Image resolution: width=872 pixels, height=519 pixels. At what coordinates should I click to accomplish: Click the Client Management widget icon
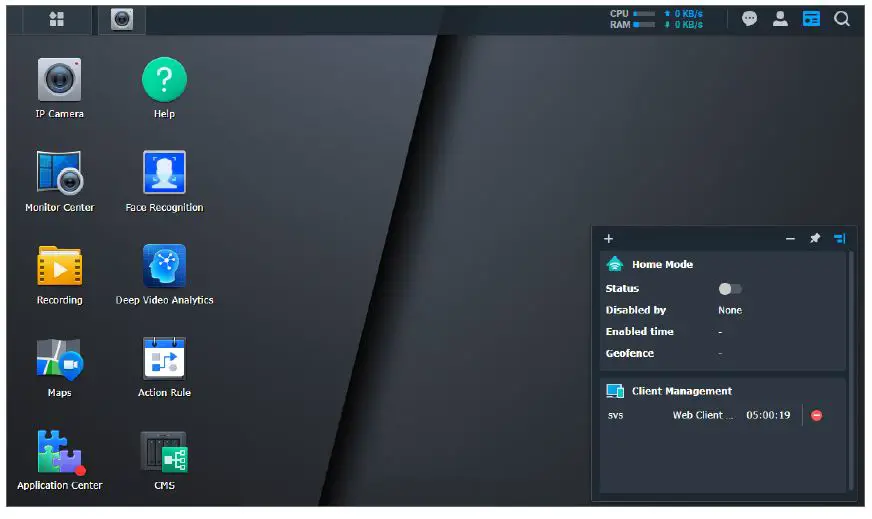(x=615, y=391)
